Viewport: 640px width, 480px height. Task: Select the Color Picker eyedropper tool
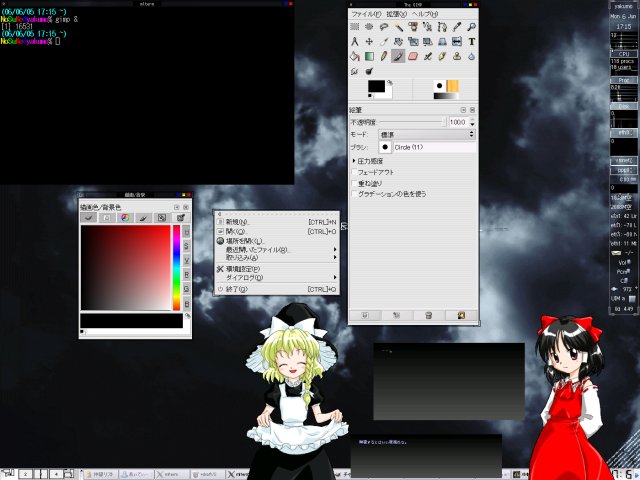coord(457,27)
